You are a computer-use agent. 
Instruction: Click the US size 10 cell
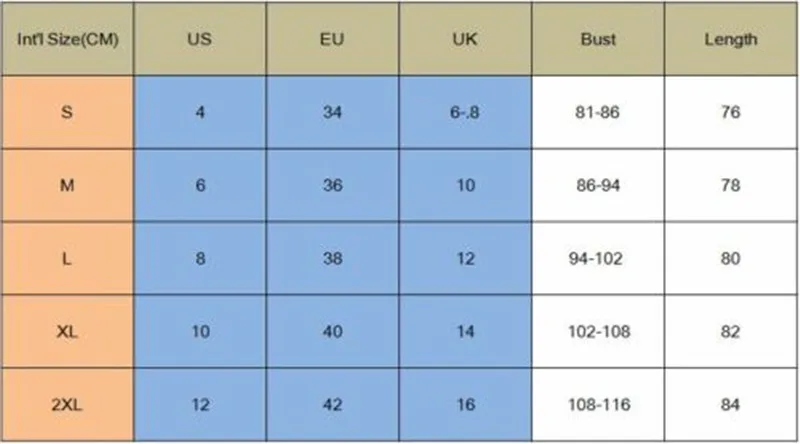click(x=200, y=331)
